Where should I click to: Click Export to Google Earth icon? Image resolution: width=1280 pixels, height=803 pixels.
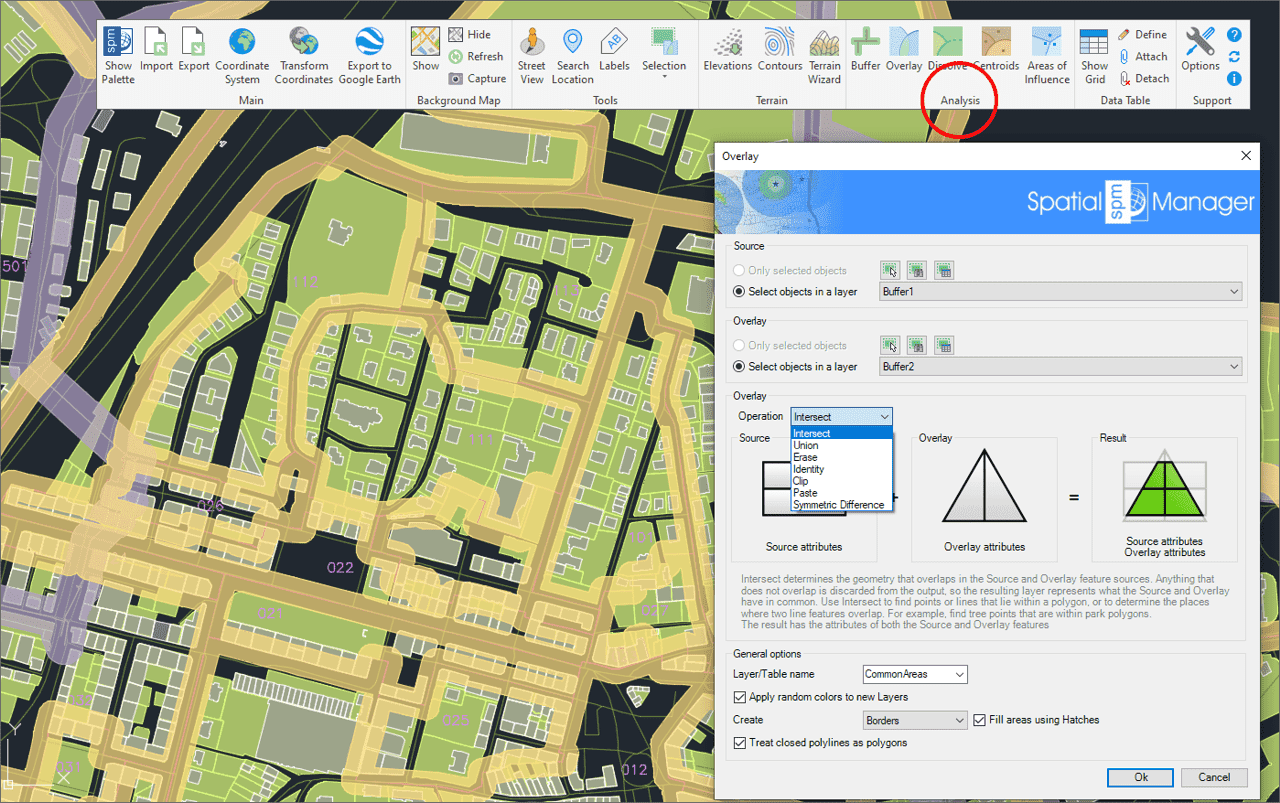pyautogui.click(x=369, y=43)
